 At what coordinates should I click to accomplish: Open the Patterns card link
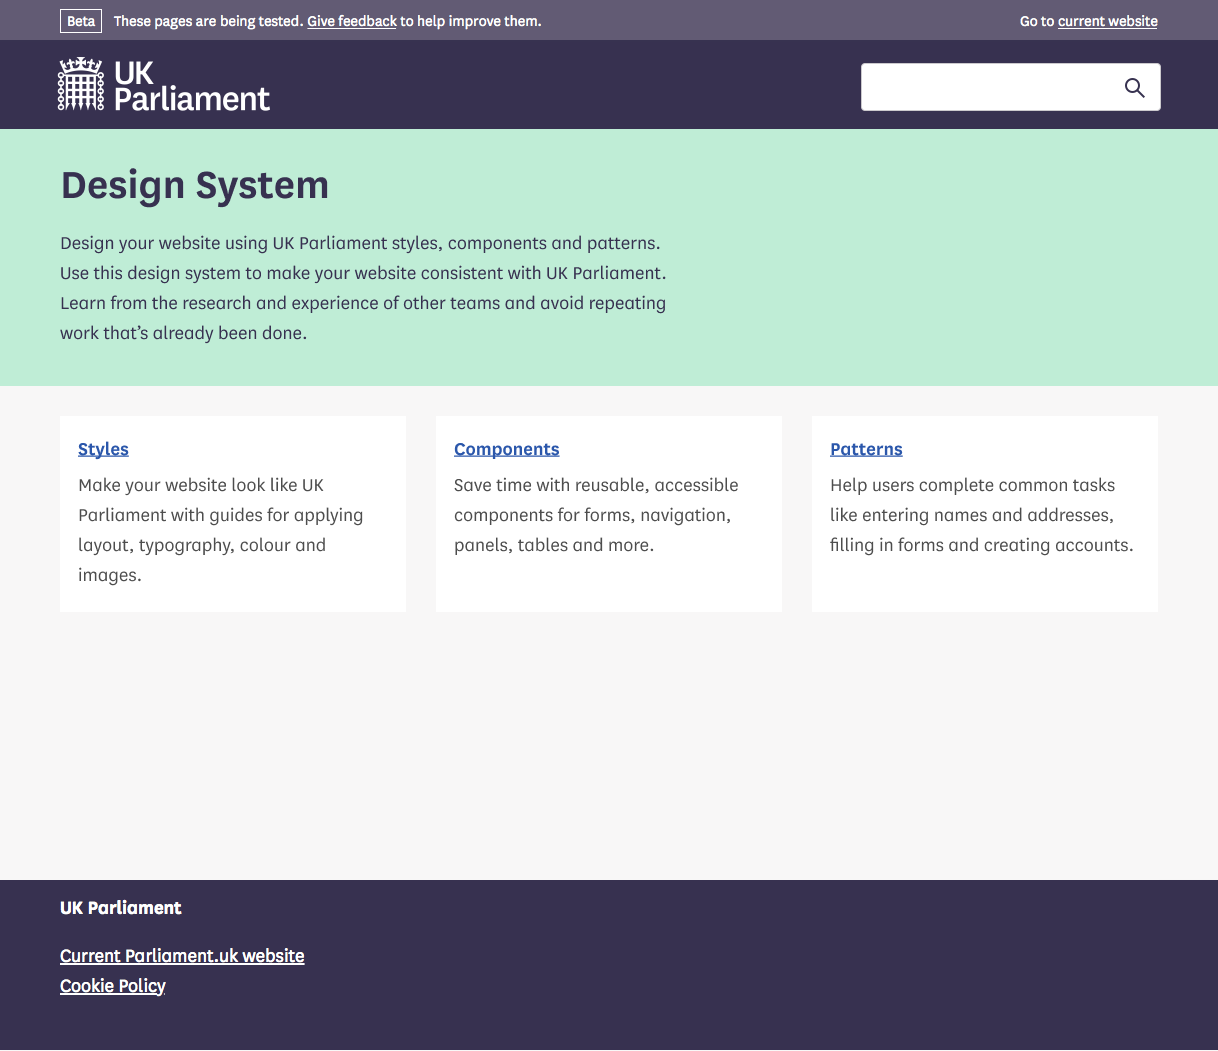[866, 449]
